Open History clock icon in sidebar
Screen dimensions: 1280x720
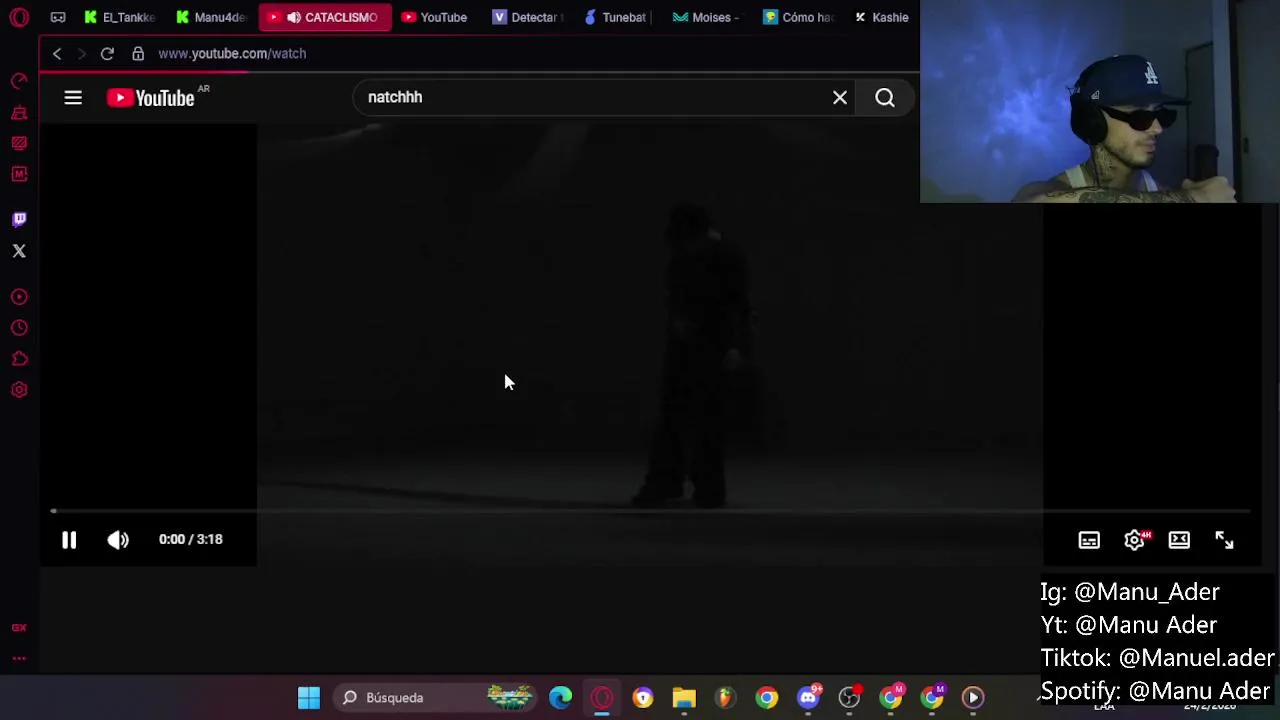[x=19, y=328]
